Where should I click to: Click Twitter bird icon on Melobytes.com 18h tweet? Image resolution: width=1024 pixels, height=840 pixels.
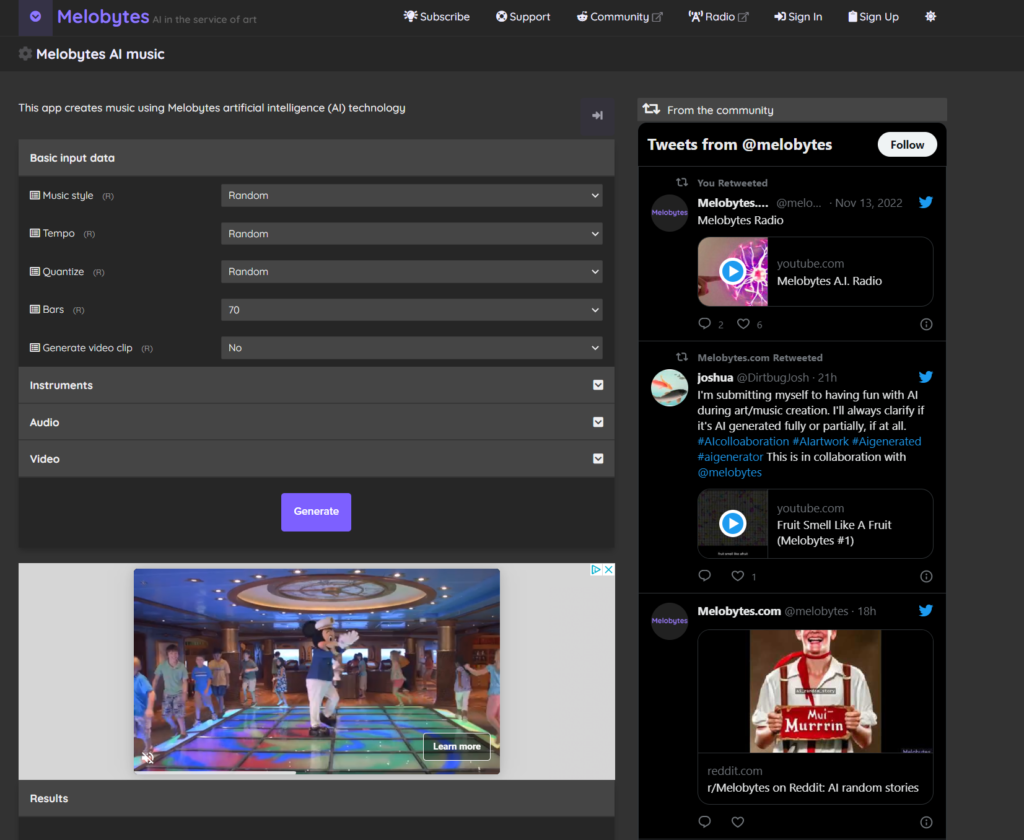(925, 611)
